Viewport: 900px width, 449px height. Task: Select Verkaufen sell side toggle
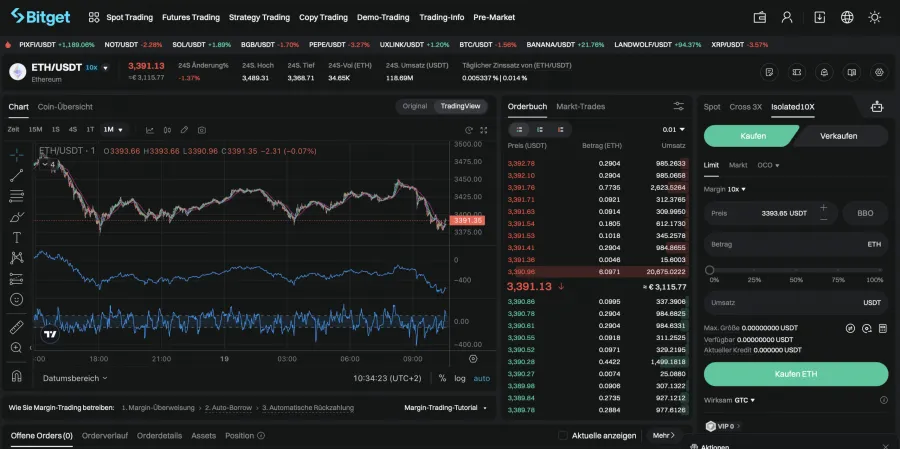tap(839, 136)
